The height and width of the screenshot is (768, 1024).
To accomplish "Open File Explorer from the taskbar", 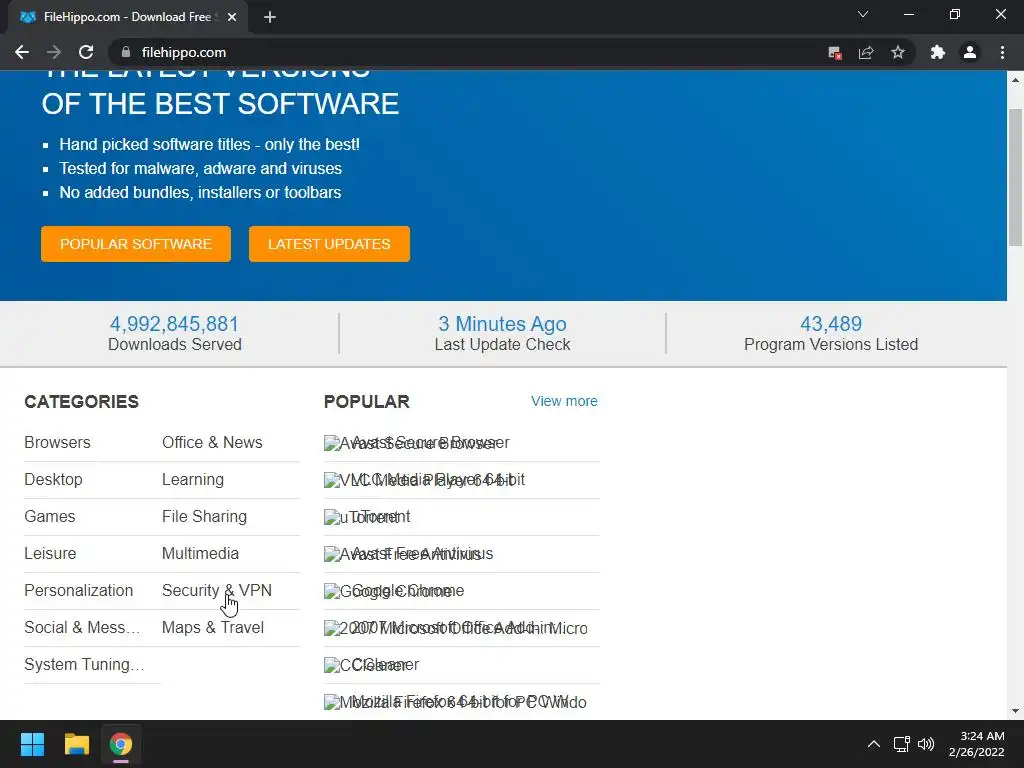I will [76, 744].
